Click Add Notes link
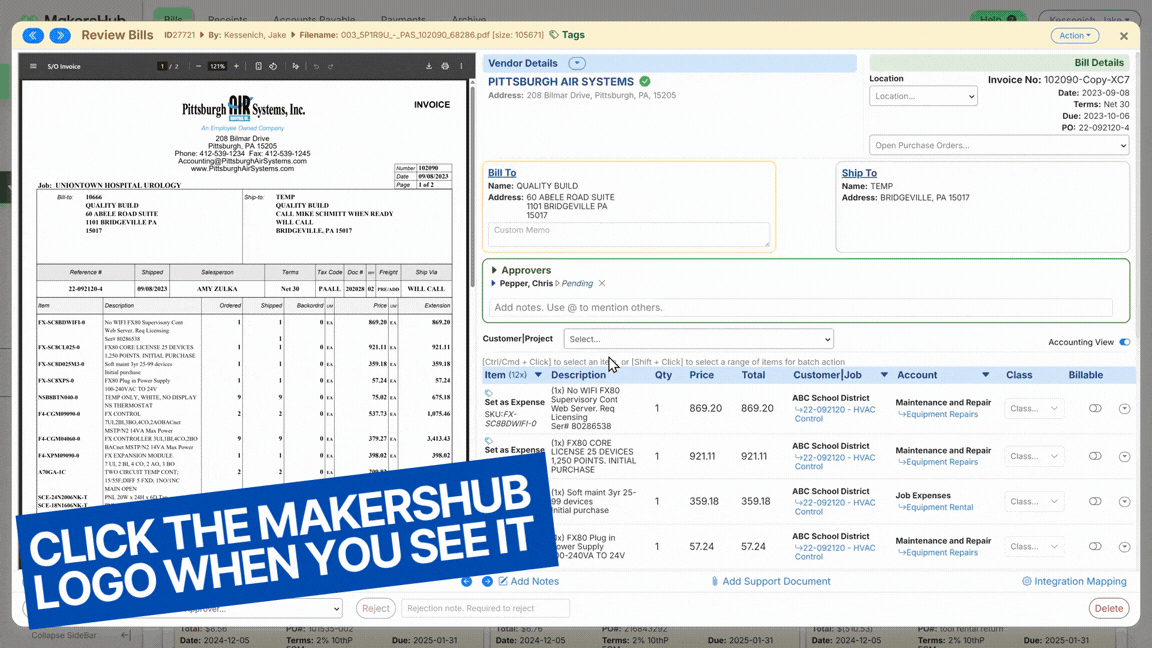Image resolution: width=1152 pixels, height=648 pixels. click(528, 581)
